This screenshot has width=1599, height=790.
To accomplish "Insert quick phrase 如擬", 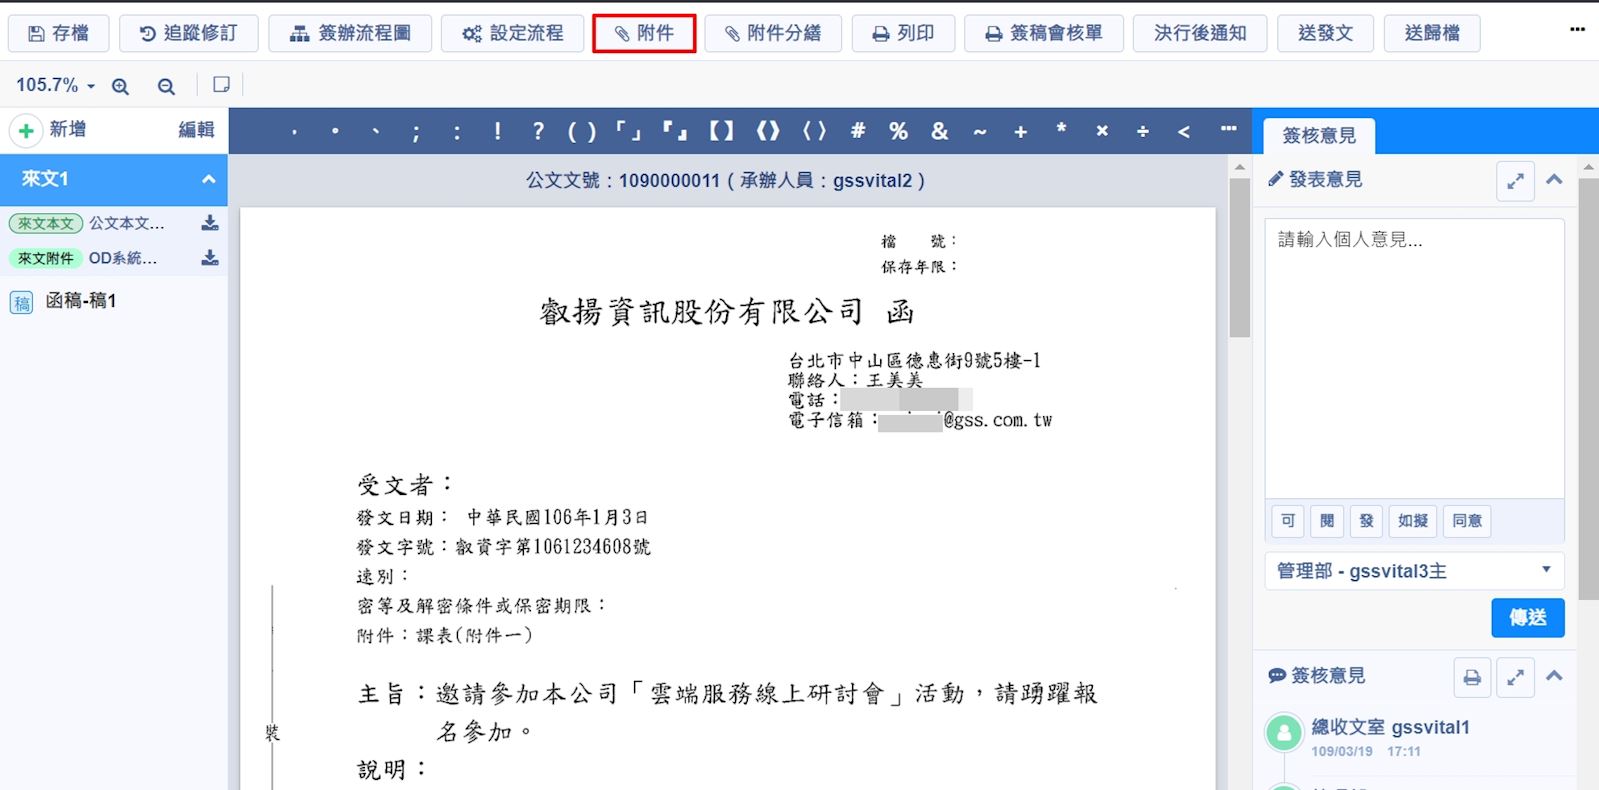I will (1413, 521).
